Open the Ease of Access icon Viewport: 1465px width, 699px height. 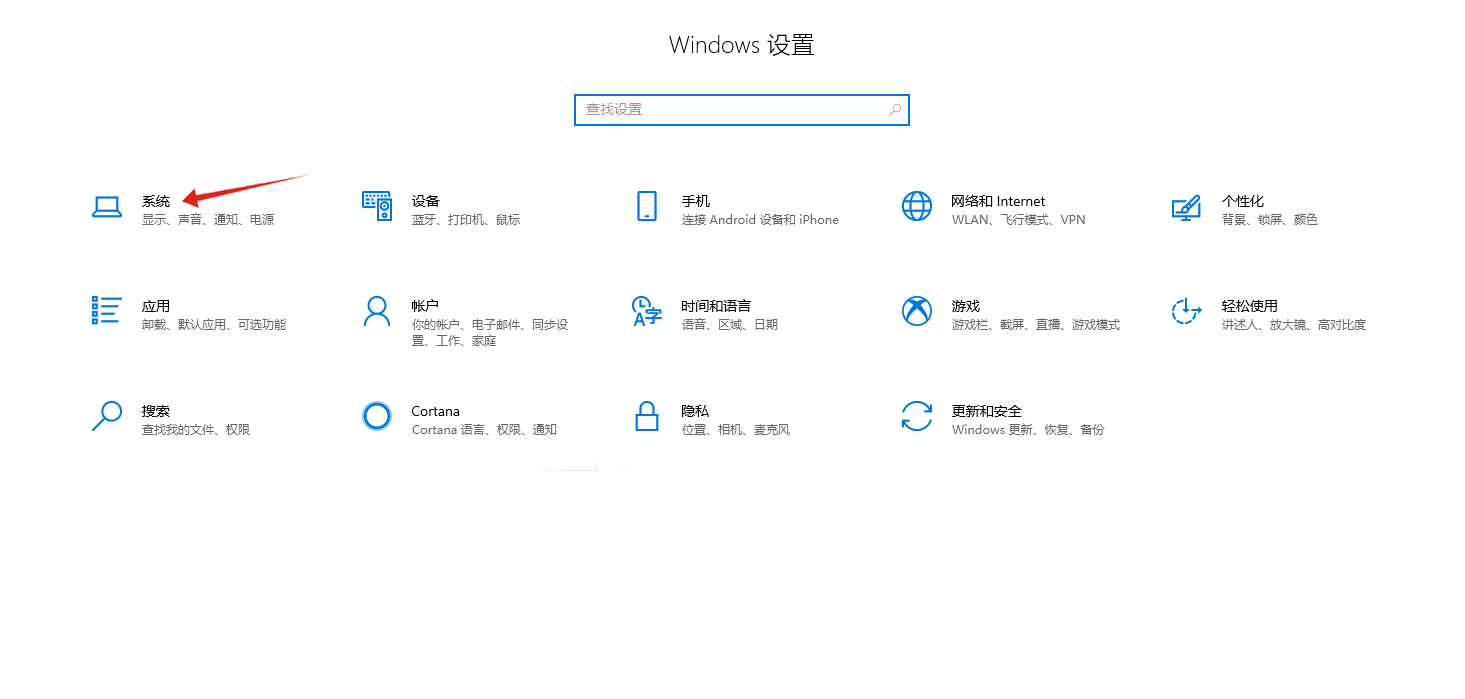pos(1186,311)
